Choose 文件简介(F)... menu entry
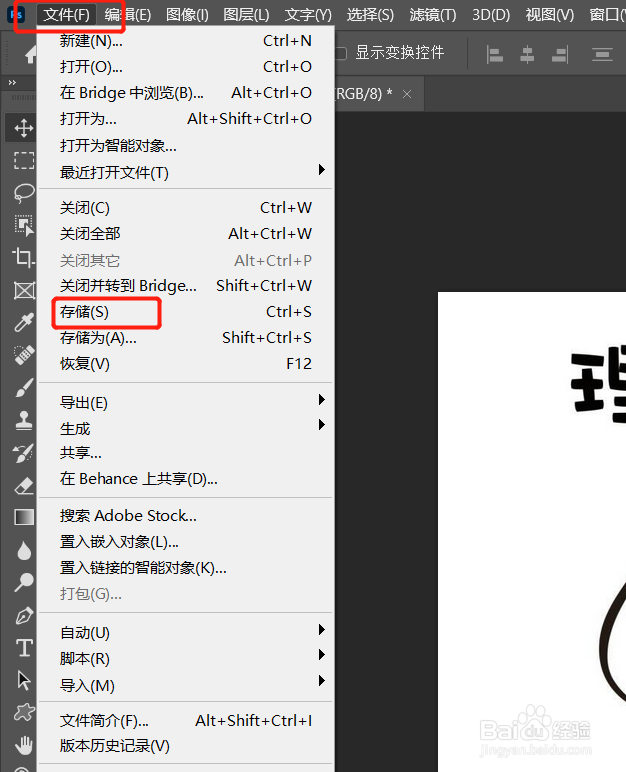Screen dimensions: 626x772 pos(186,721)
